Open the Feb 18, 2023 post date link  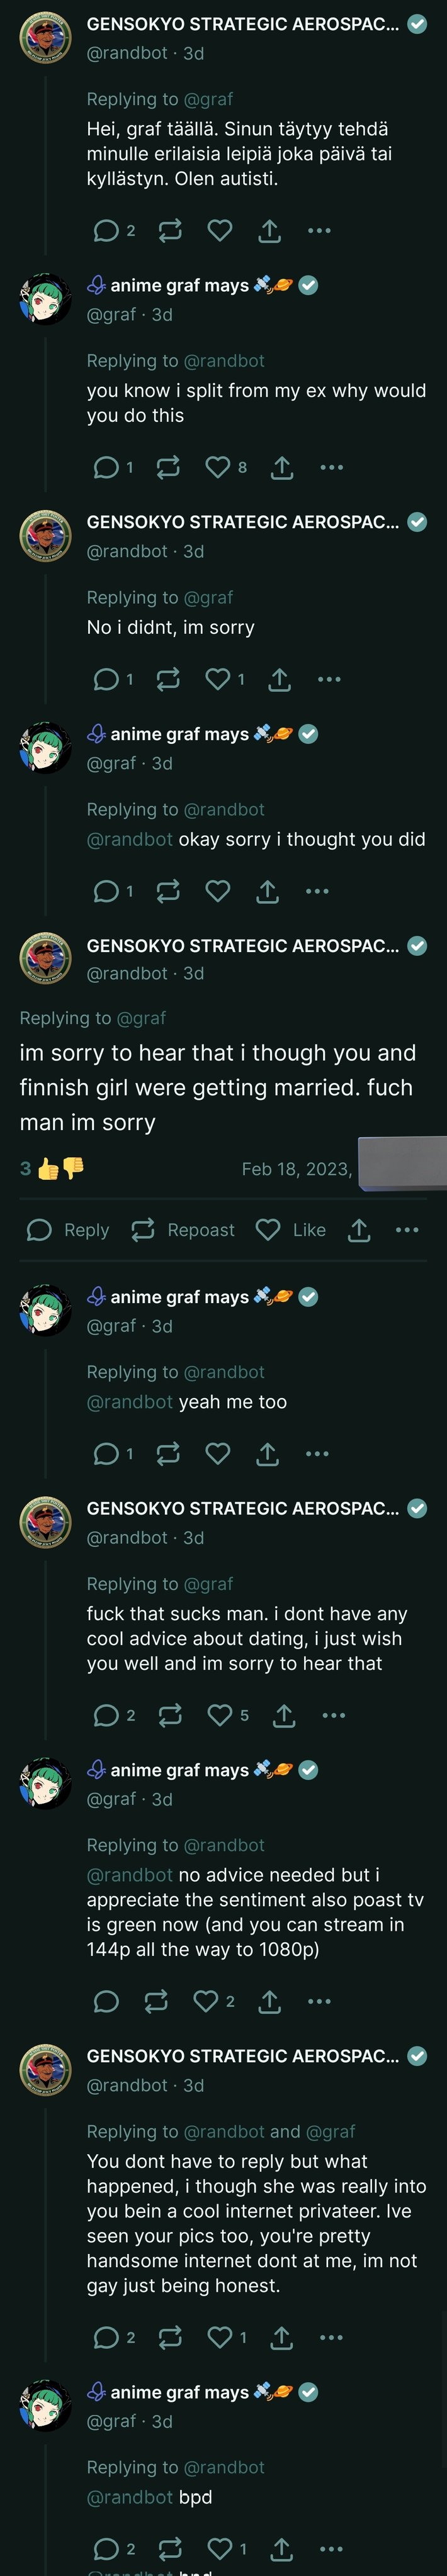tap(297, 1169)
